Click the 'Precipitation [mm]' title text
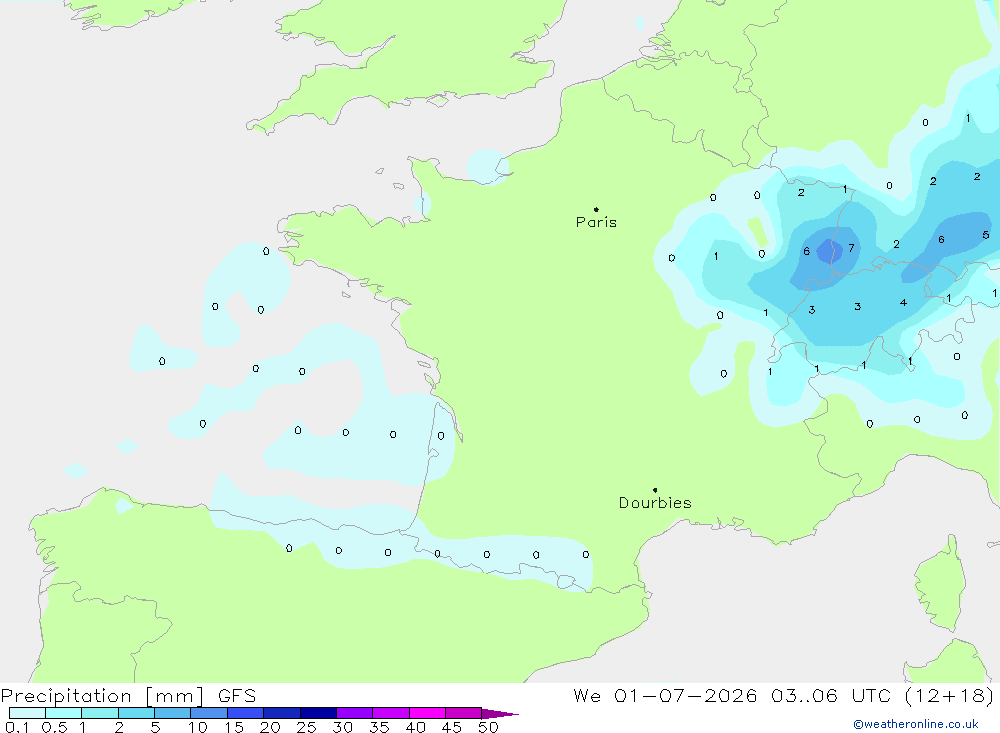 (x=102, y=696)
